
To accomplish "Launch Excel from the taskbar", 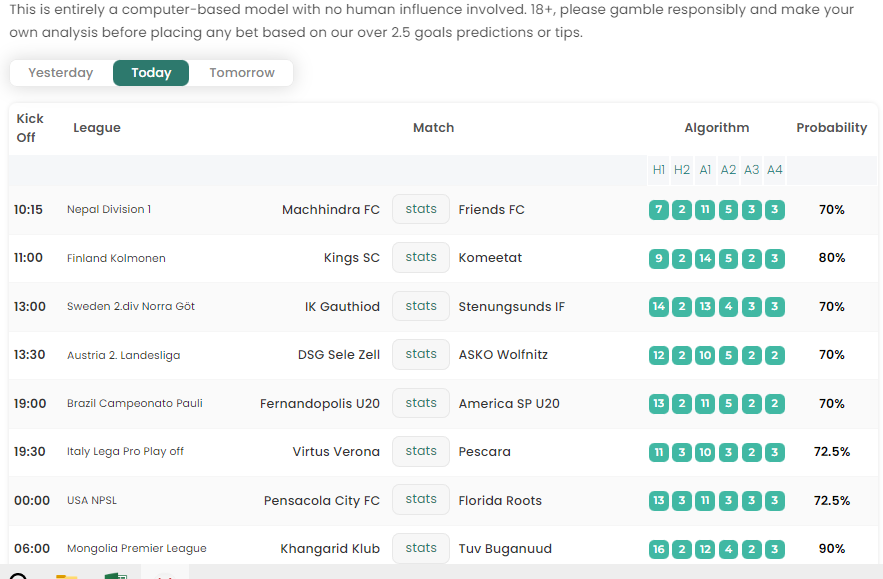I will coord(115,575).
